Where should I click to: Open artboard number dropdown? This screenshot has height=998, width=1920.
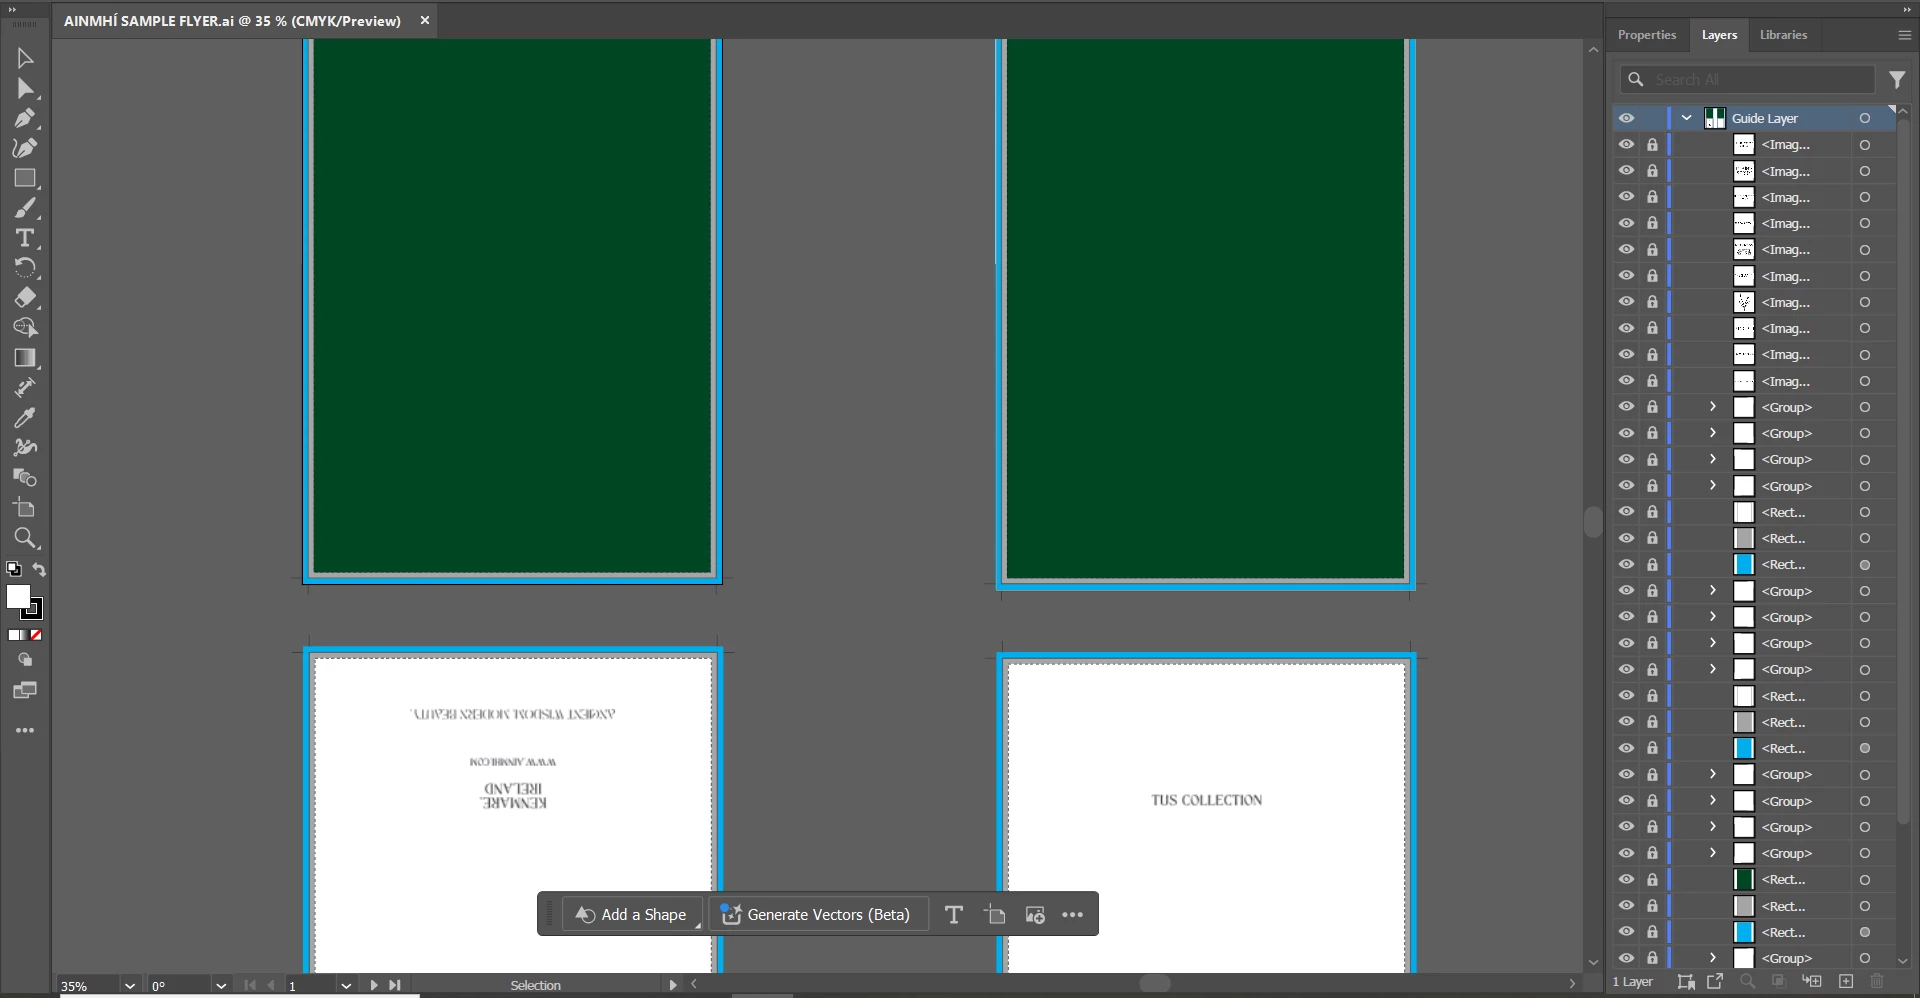pos(346,986)
